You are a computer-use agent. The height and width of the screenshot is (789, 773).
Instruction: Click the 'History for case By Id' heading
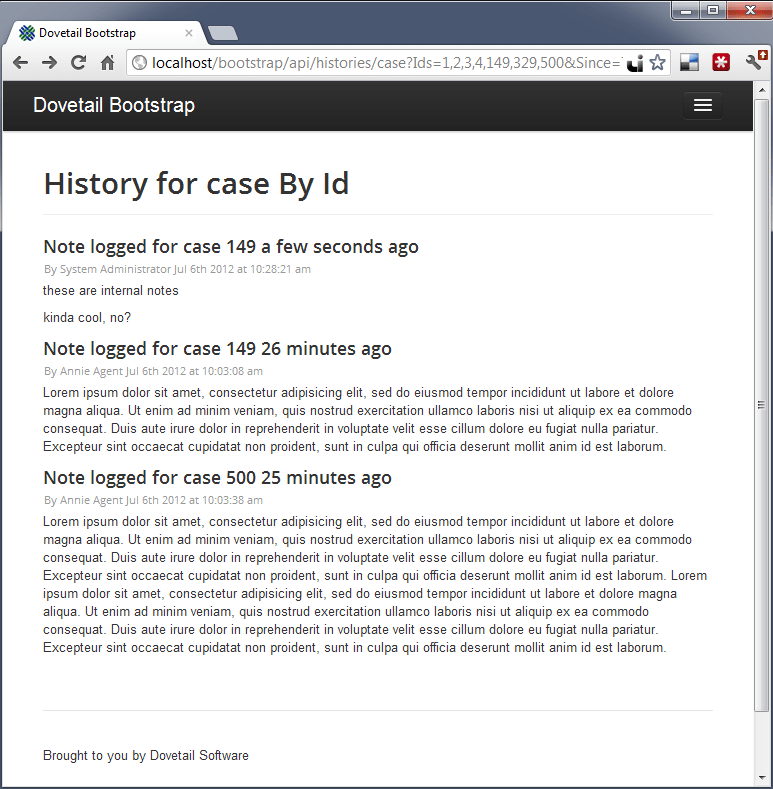coord(196,184)
